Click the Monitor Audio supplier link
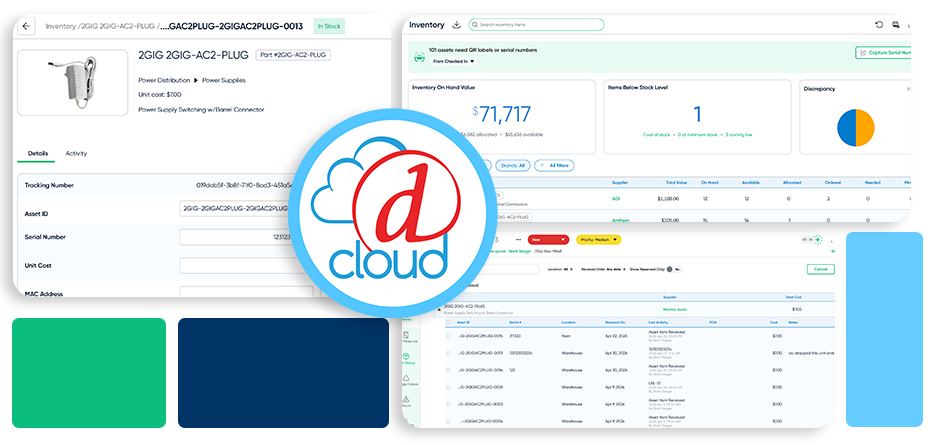The width and height of the screenshot is (933, 445). coord(675,309)
